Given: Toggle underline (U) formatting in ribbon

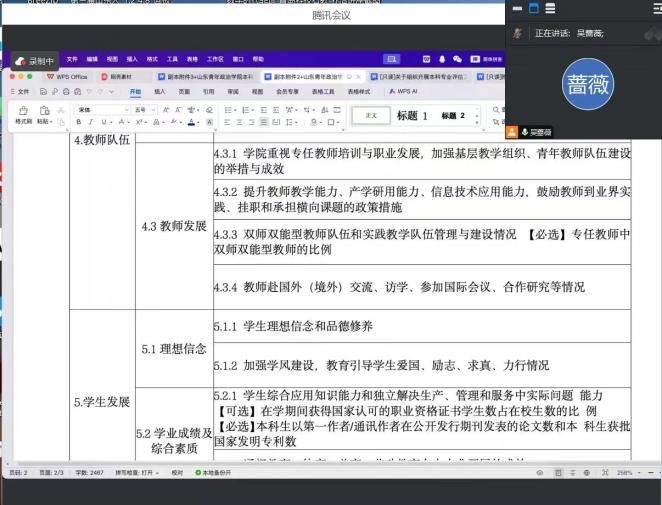Looking at the screenshot, I should pyautogui.click(x=104, y=122).
